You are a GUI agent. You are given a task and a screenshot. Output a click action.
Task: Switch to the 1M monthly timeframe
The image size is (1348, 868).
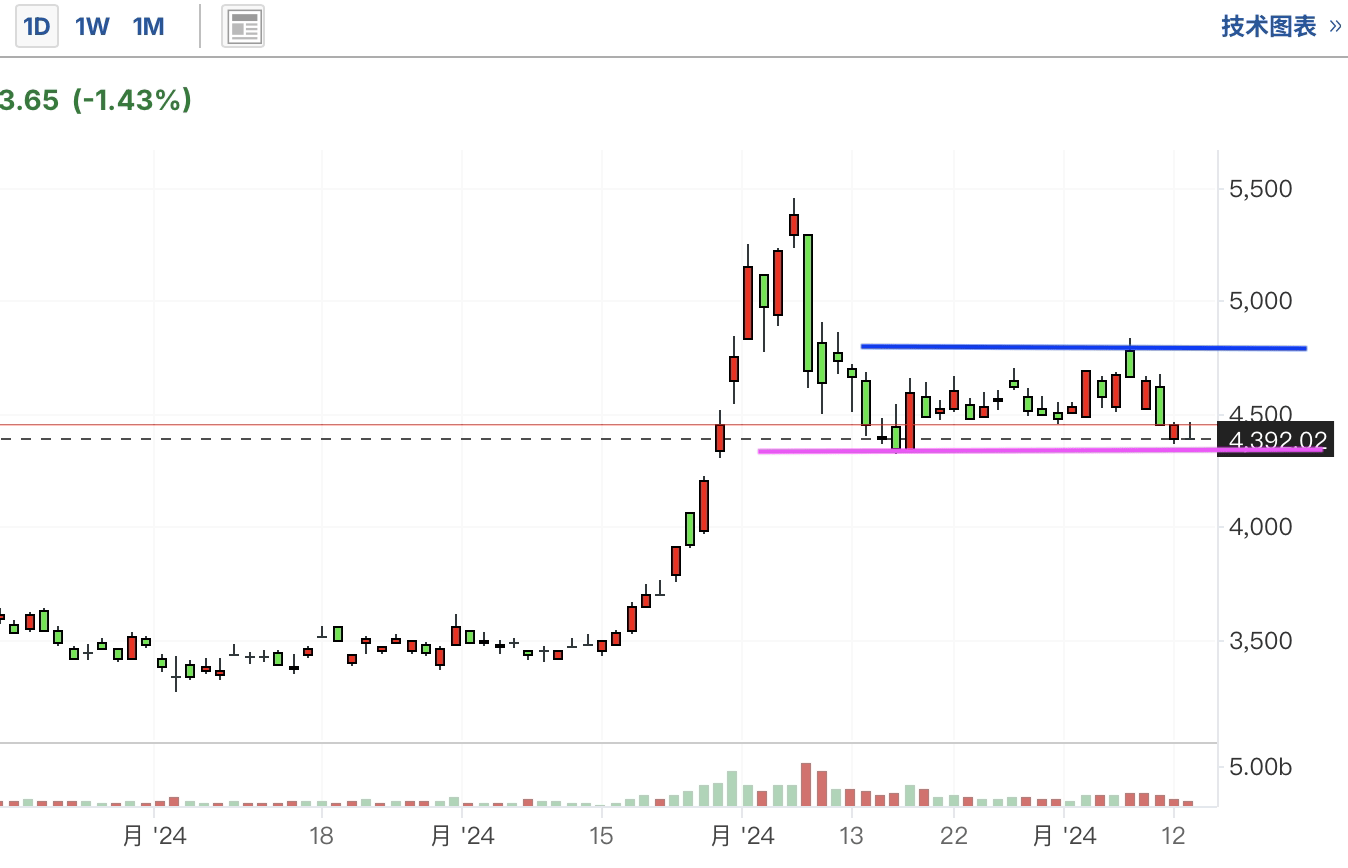[148, 27]
